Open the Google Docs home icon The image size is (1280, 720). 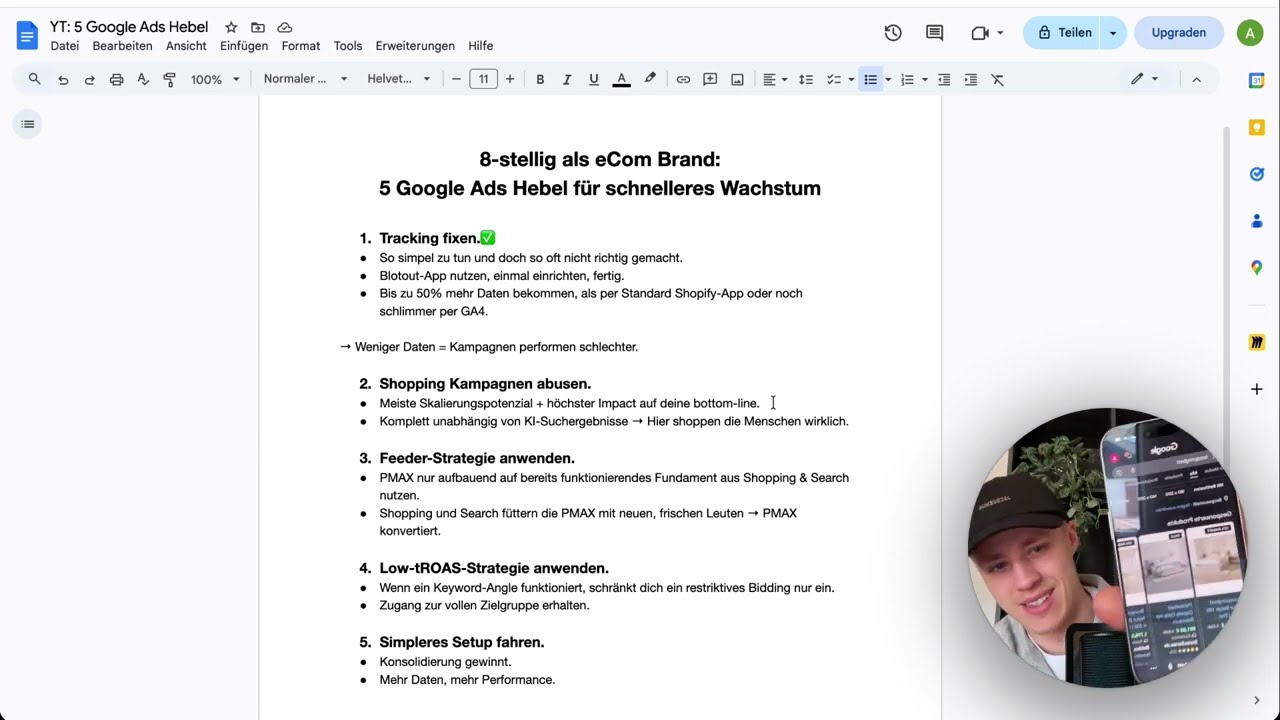pos(27,35)
